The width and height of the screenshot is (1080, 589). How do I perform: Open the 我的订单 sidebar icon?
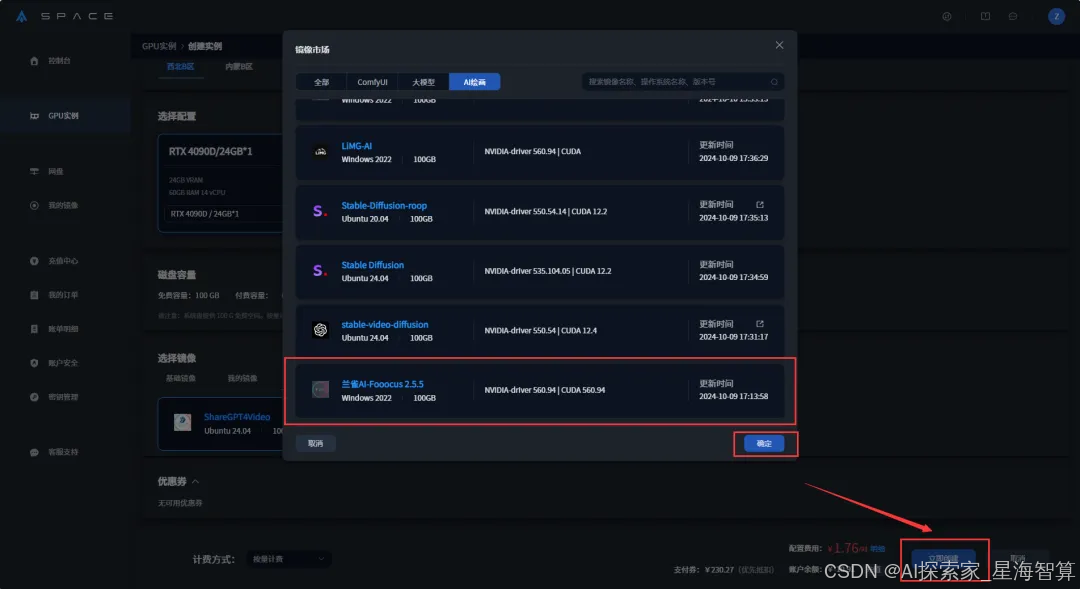tap(34, 295)
